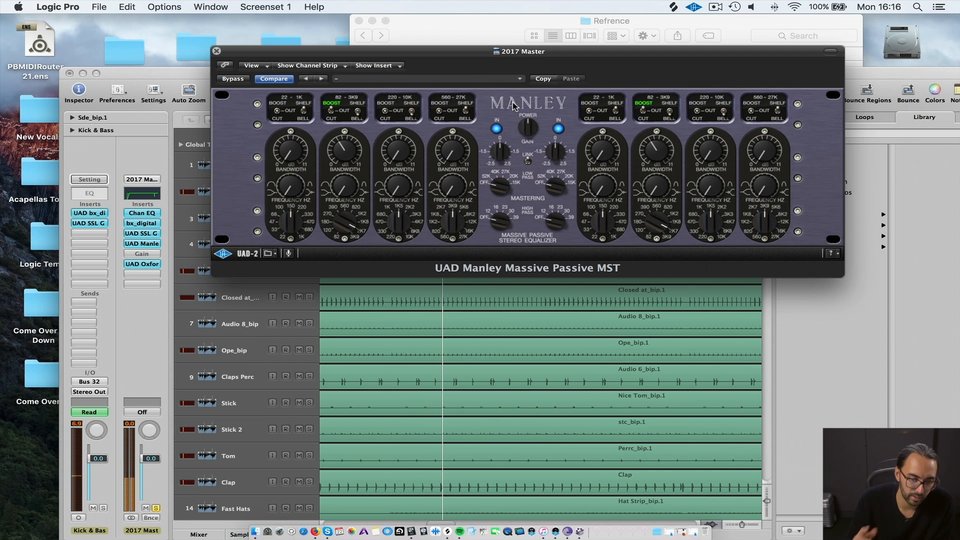
Task: Toggle the plugin Bypass button
Action: pyautogui.click(x=233, y=78)
